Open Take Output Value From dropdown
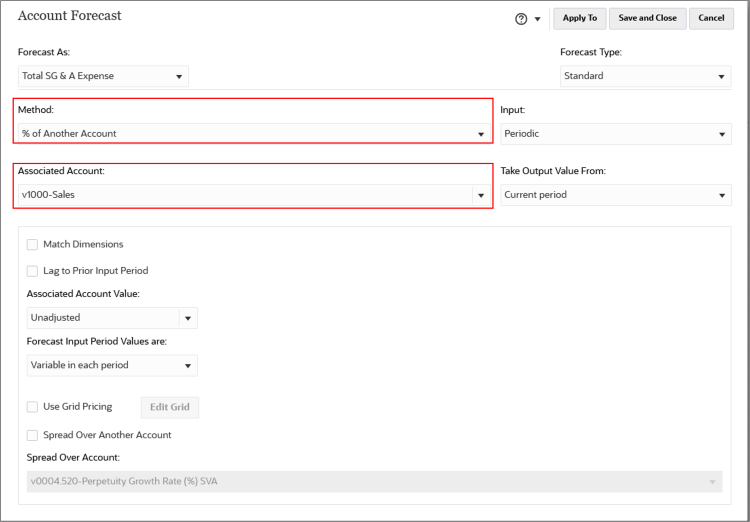Image resolution: width=750 pixels, height=522 pixels. click(722, 195)
